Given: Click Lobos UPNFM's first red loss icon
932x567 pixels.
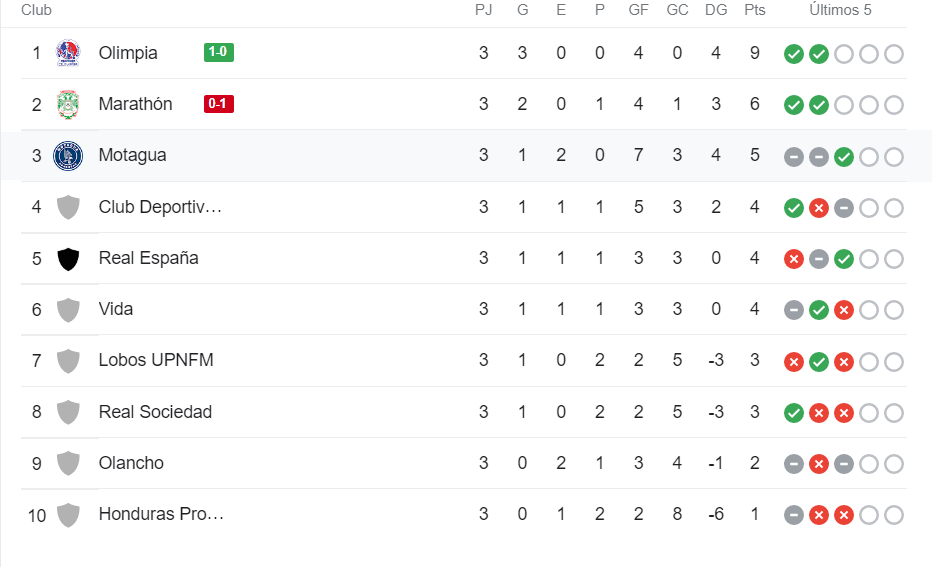Looking at the screenshot, I should tap(794, 361).
